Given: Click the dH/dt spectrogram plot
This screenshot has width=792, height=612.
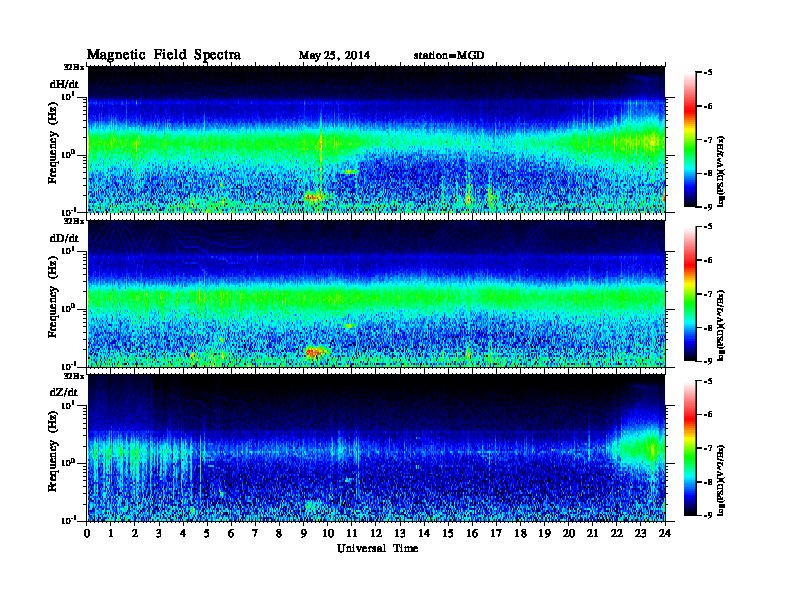Looking at the screenshot, I should tap(376, 139).
